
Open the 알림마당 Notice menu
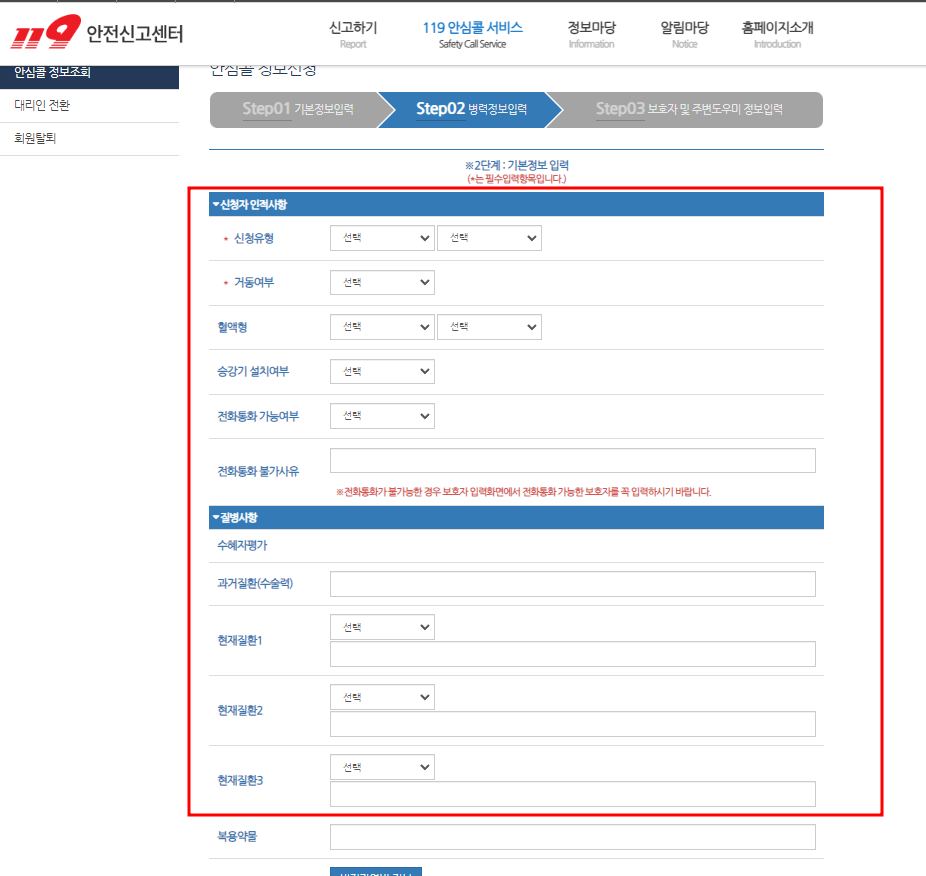click(x=684, y=34)
